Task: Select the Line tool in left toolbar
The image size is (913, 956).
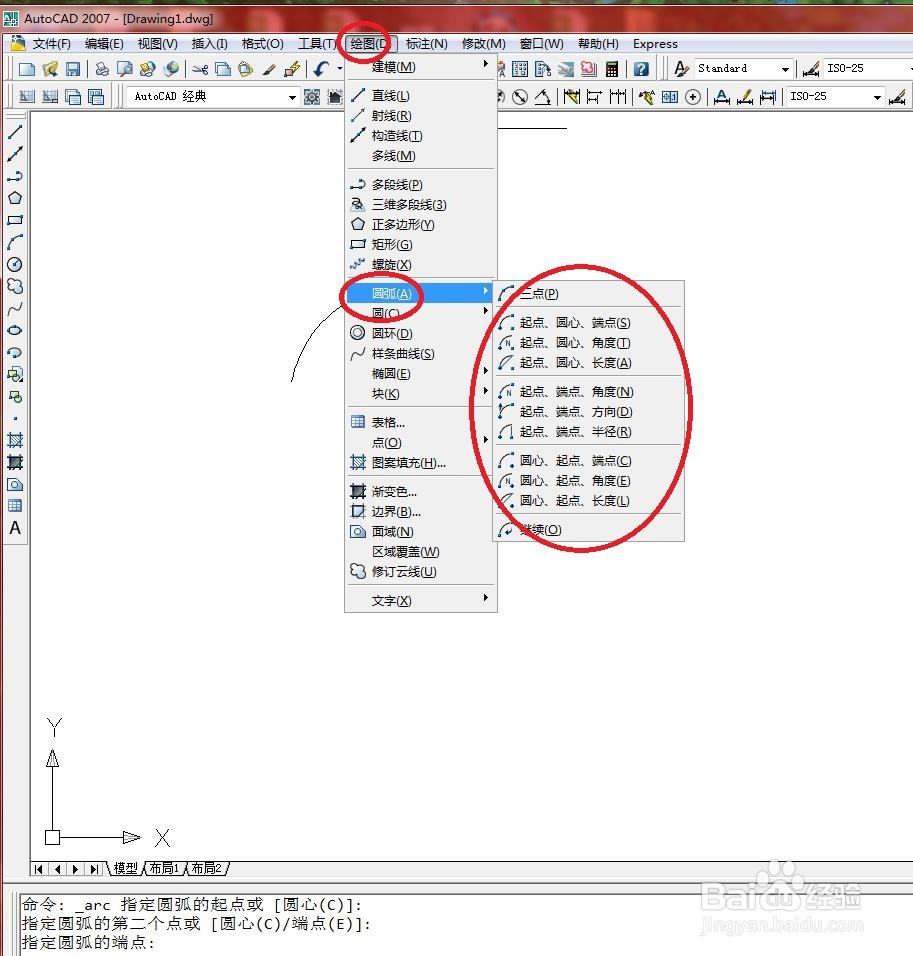Action: click(x=15, y=132)
